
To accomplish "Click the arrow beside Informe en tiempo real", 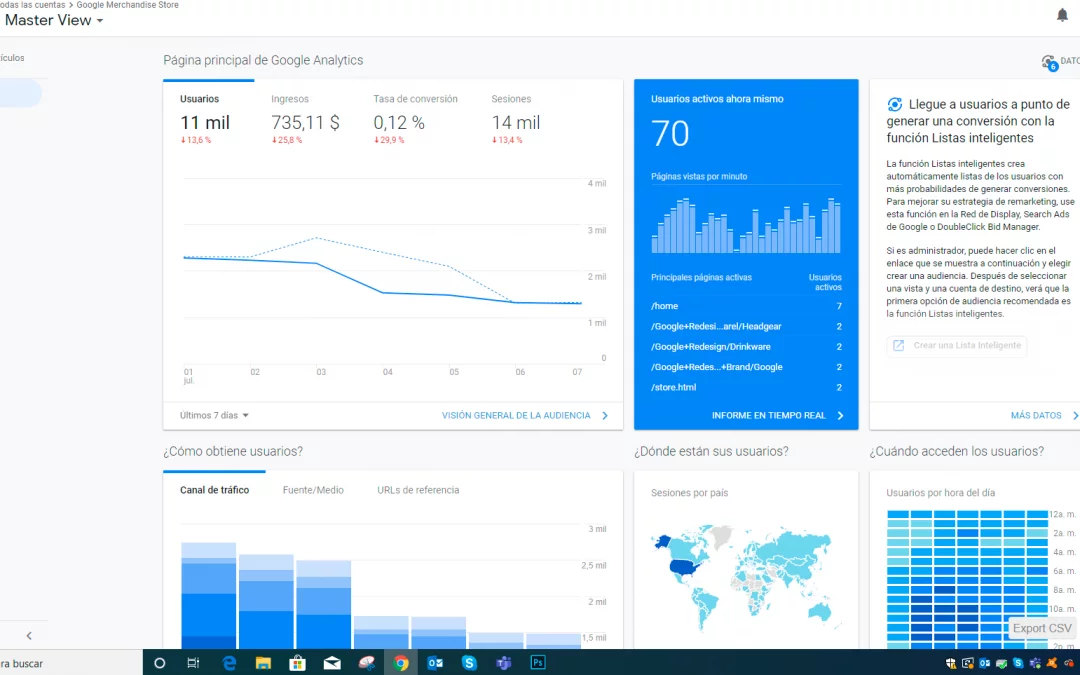I will (840, 415).
